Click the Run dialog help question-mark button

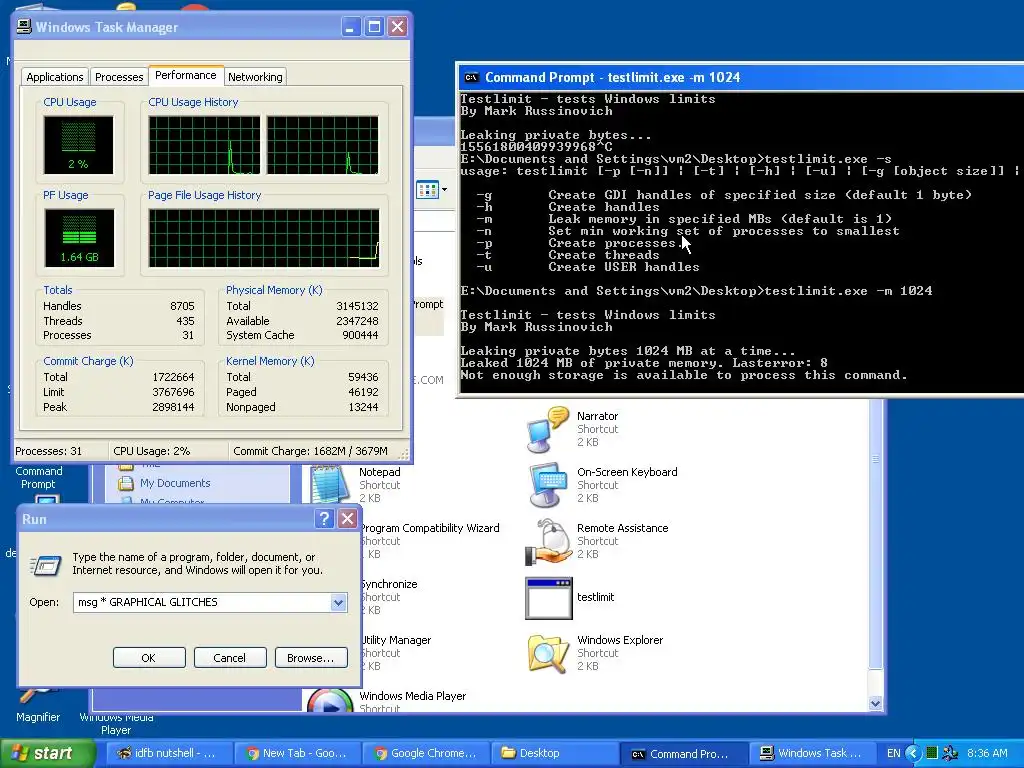[x=324, y=519]
